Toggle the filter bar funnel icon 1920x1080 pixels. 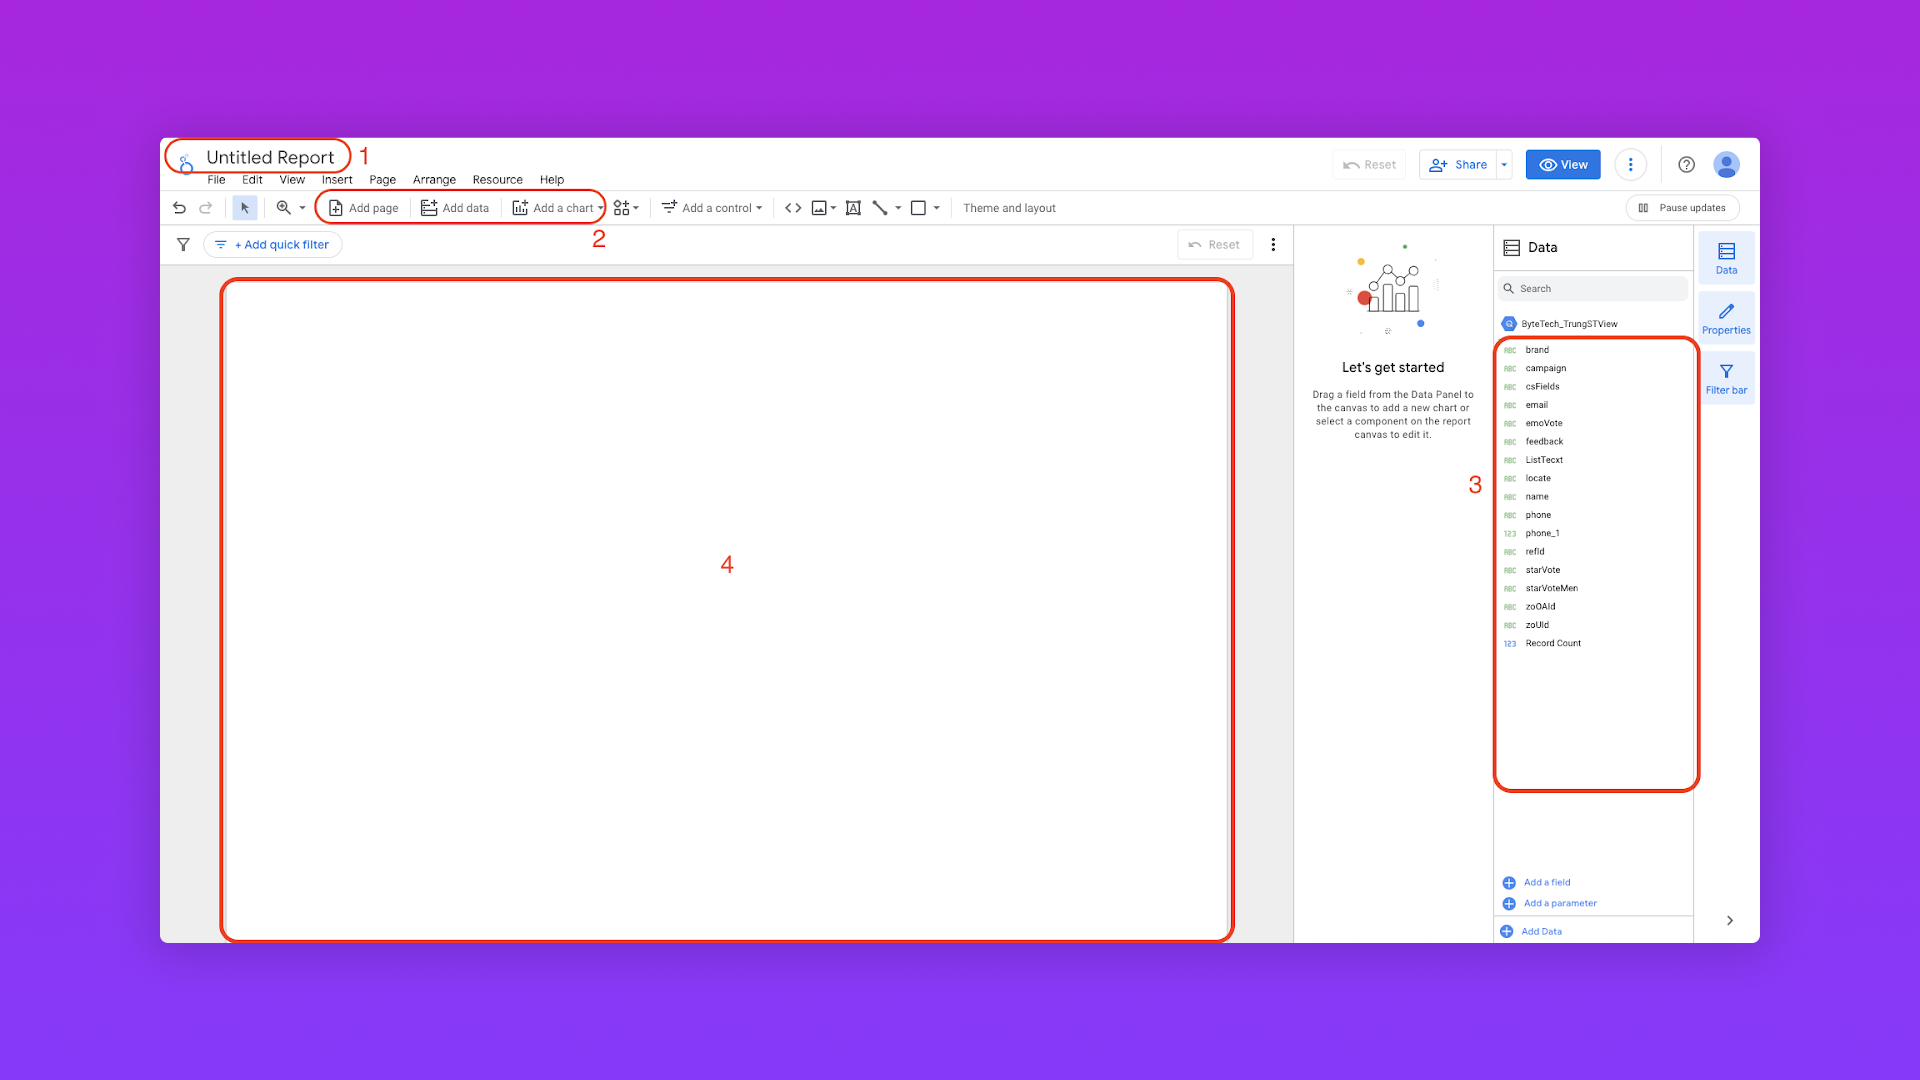pos(183,245)
